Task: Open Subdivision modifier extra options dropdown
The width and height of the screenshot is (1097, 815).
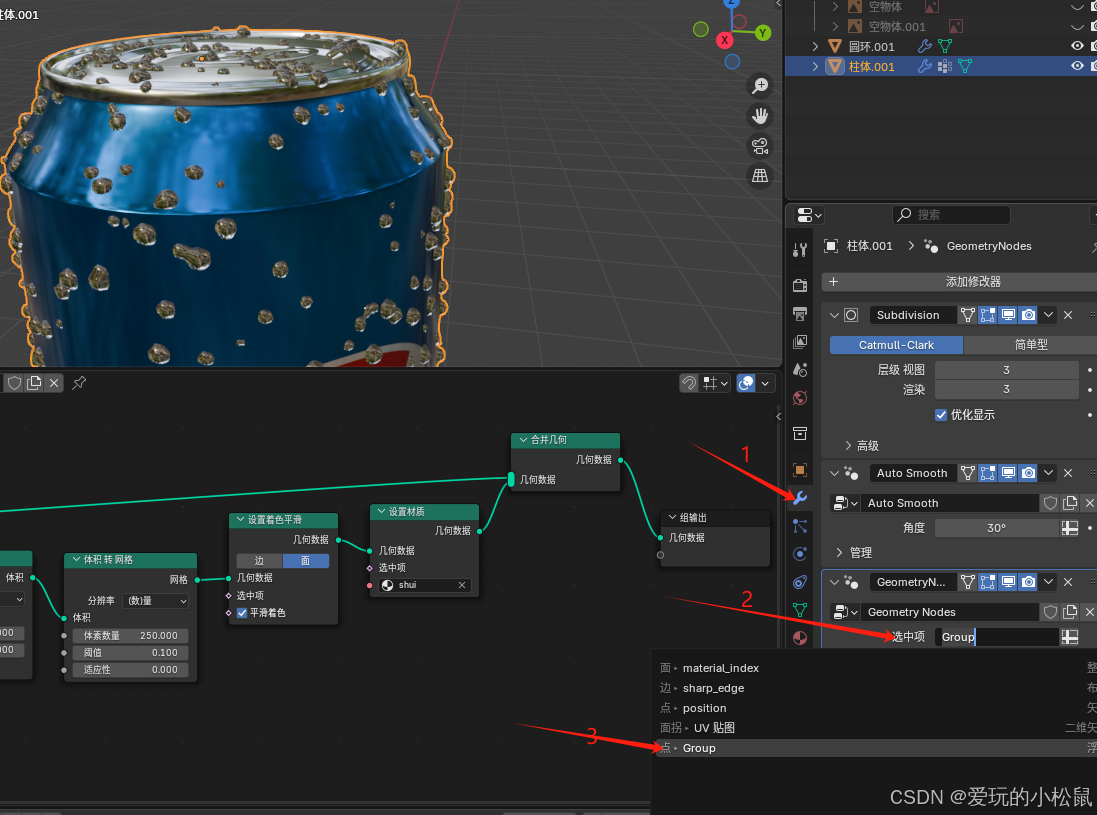Action: click(x=1048, y=315)
